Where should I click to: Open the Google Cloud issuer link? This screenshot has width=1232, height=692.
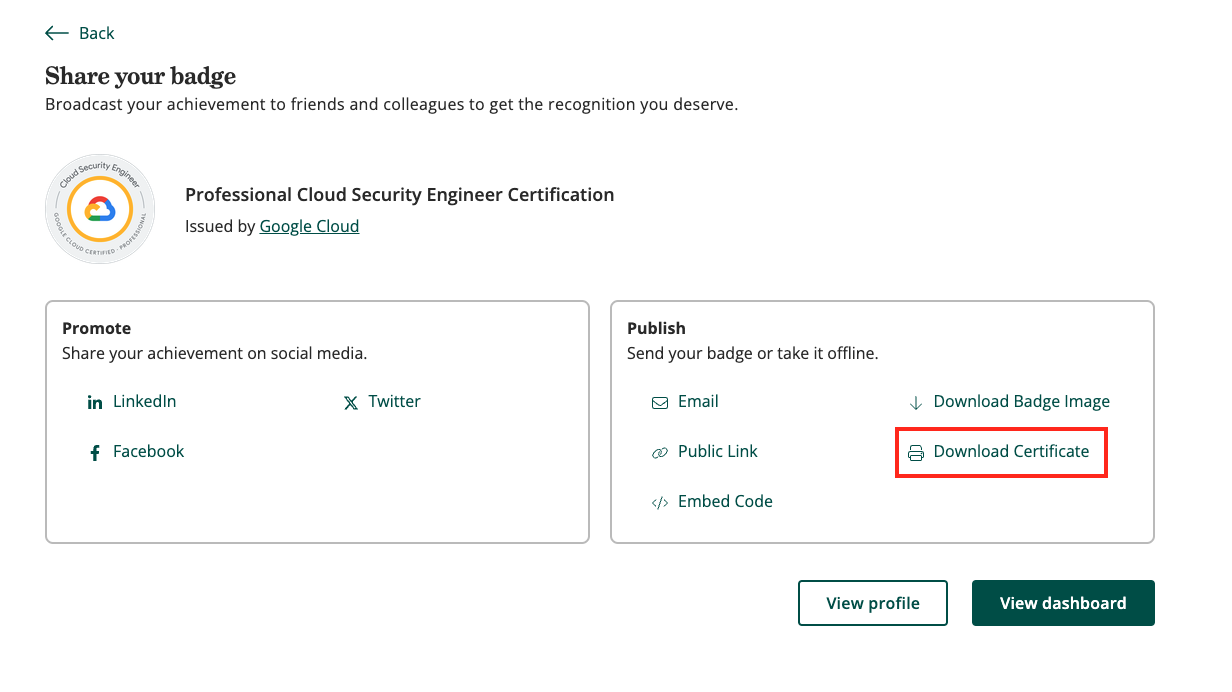[309, 226]
